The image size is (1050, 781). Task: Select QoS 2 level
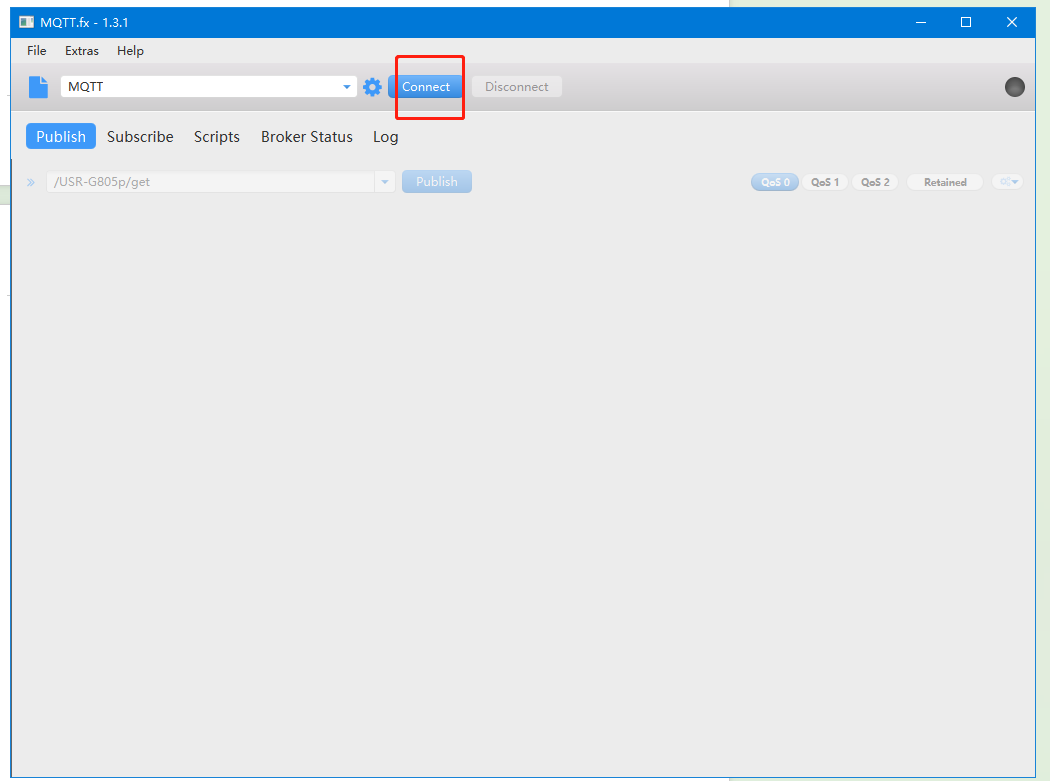coord(875,182)
